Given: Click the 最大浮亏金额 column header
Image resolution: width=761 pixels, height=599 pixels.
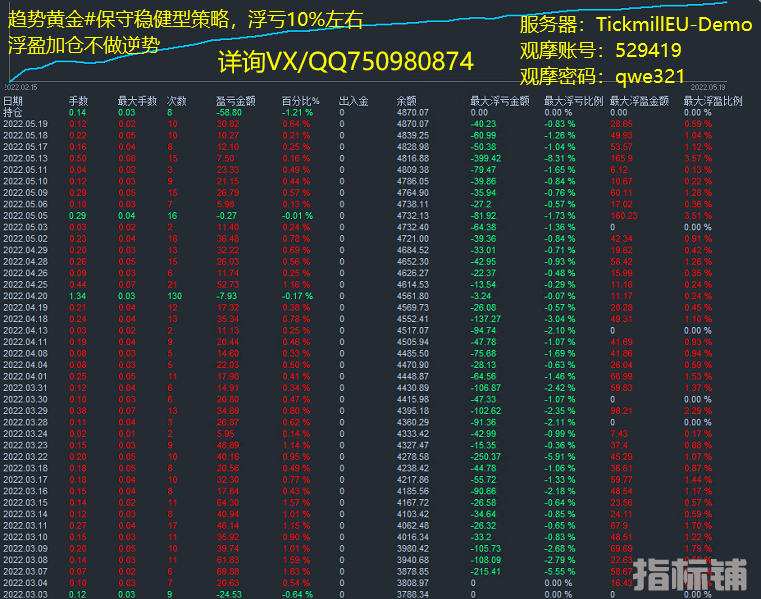Looking at the screenshot, I should pyautogui.click(x=500, y=101).
